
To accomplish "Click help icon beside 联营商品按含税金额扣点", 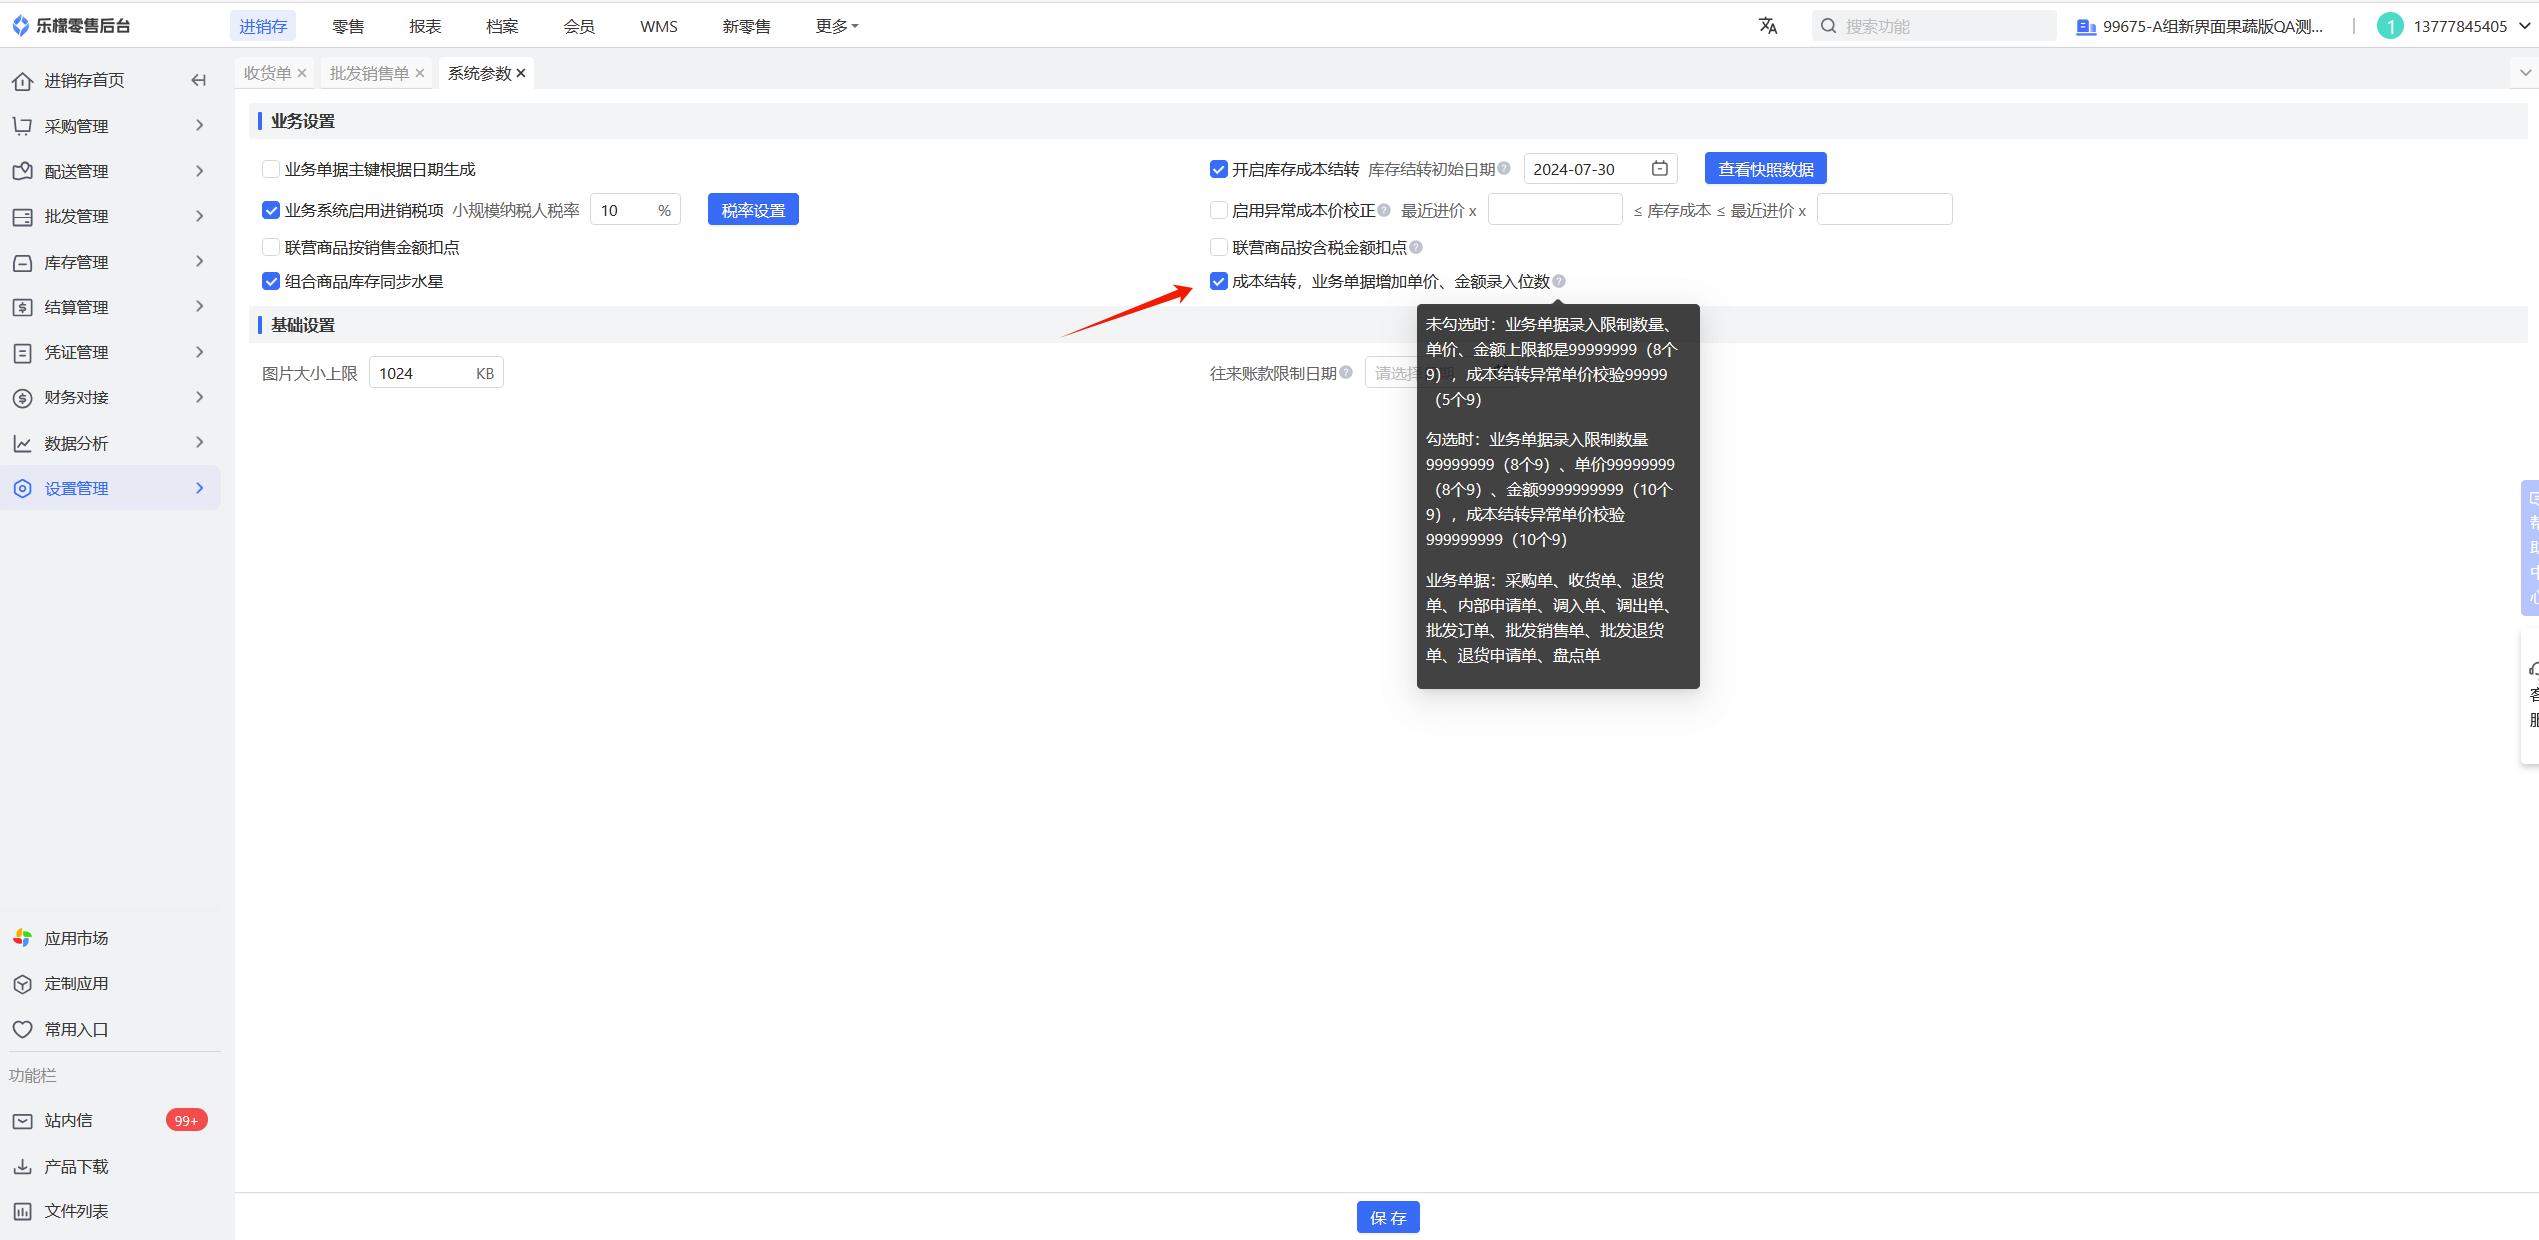I will [x=1416, y=247].
